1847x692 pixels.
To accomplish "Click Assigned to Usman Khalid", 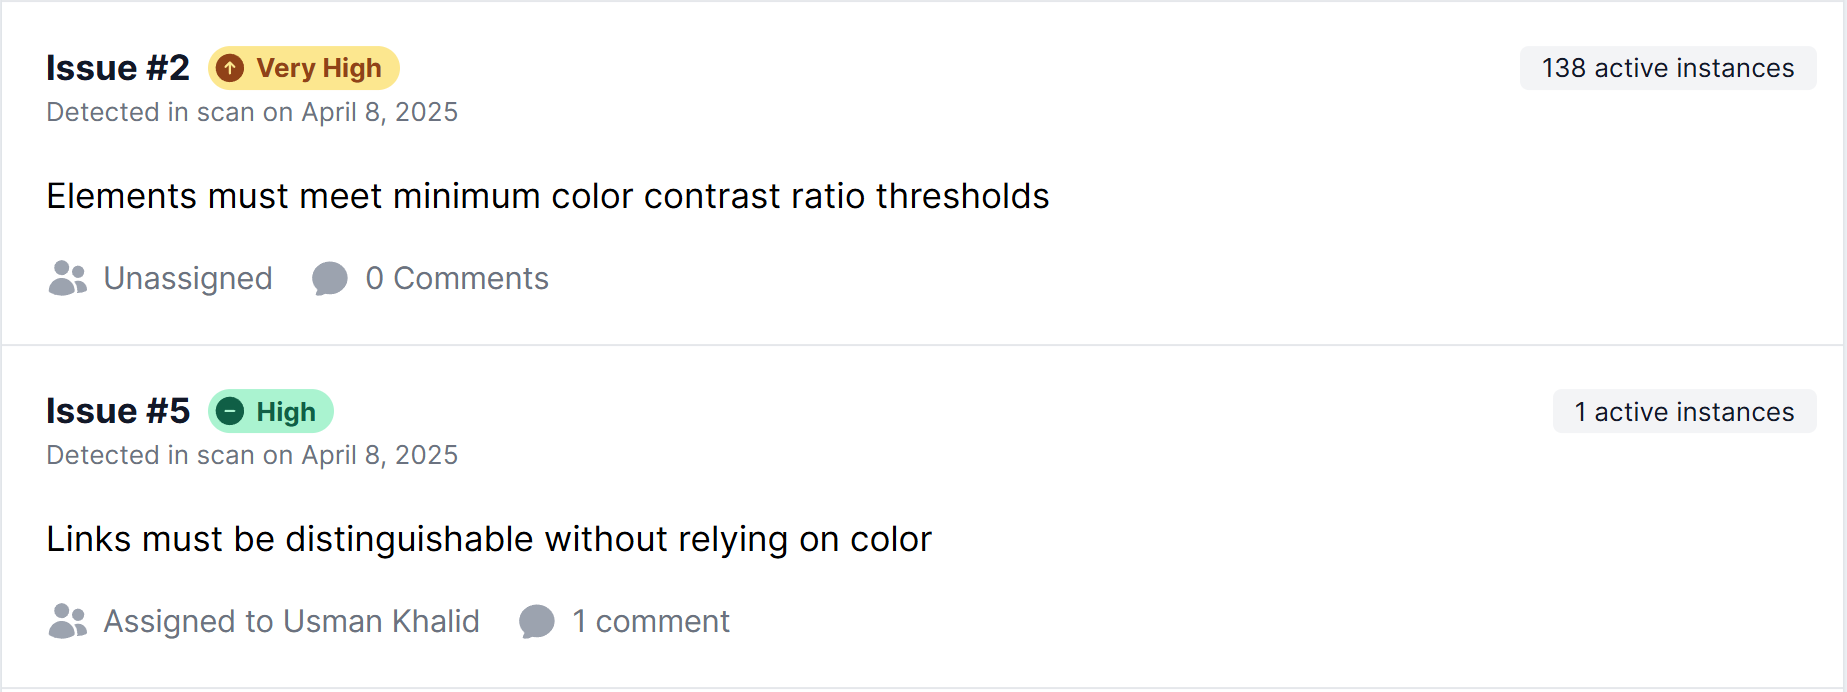I will 292,621.
